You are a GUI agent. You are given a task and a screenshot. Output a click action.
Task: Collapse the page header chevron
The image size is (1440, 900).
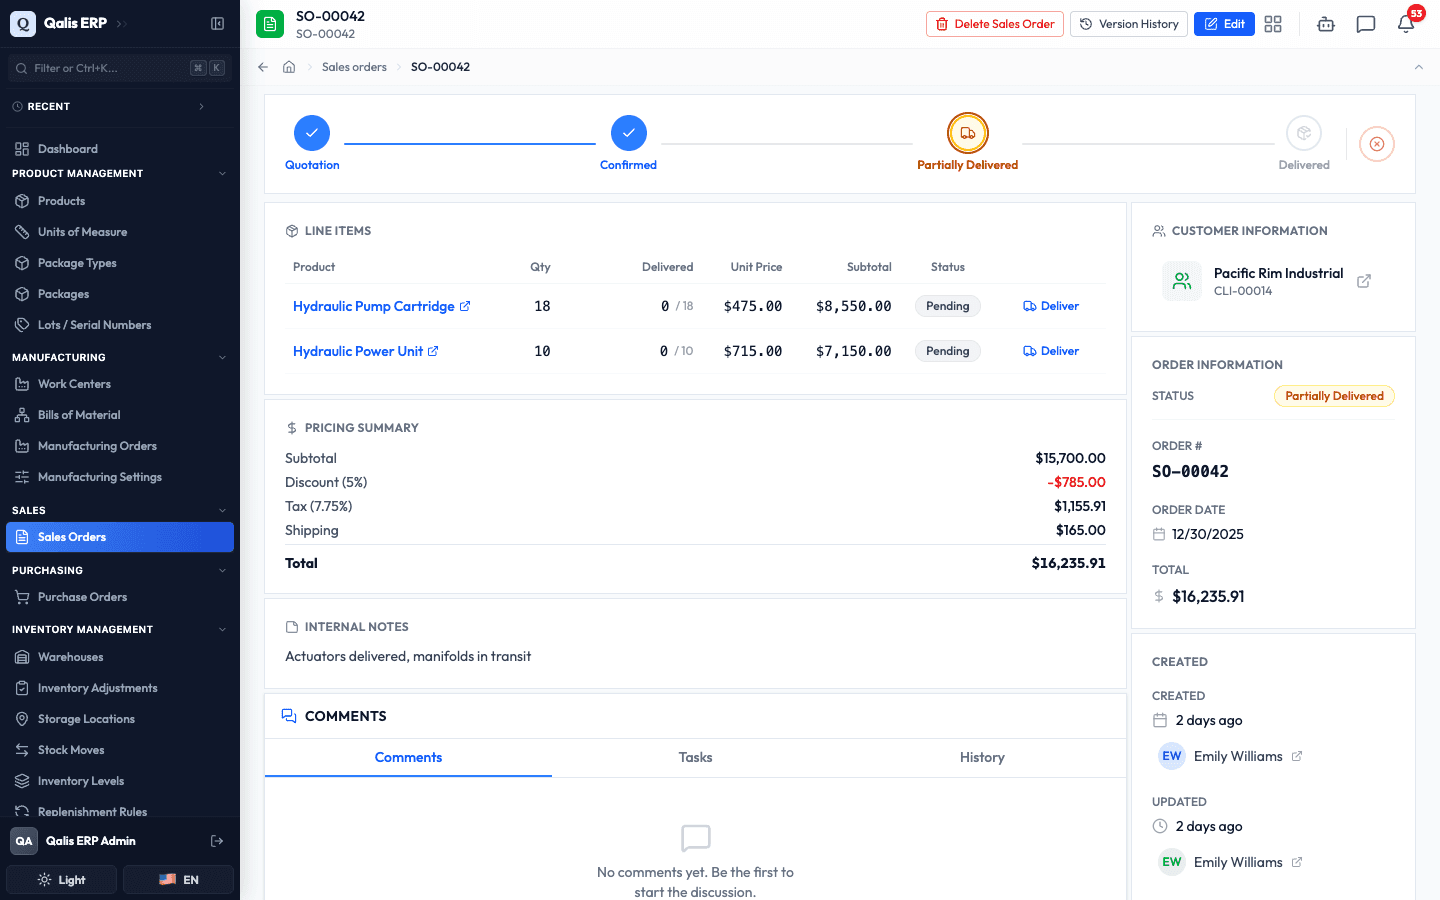pyautogui.click(x=1418, y=67)
